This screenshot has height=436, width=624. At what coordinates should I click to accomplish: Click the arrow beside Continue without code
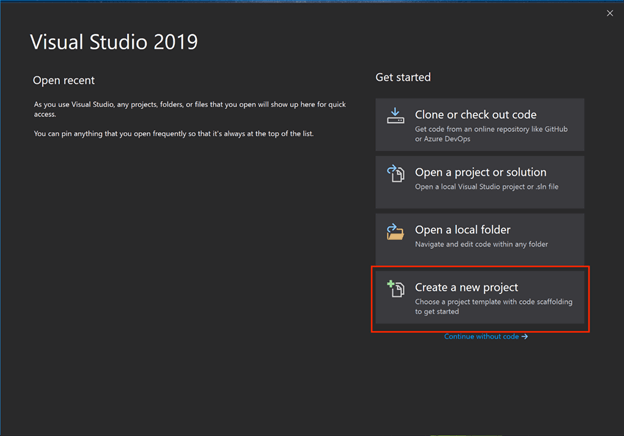525,337
